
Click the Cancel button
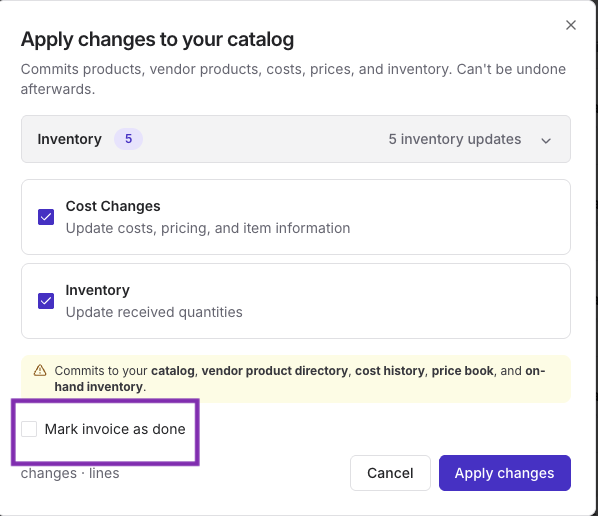[x=390, y=473]
